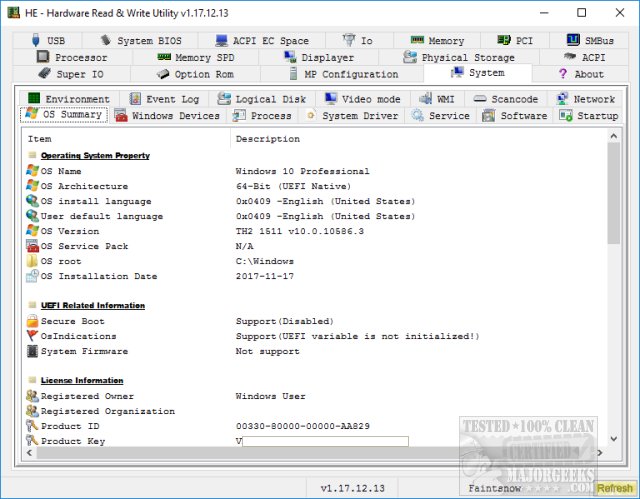Click the About question mark icon
This screenshot has width=640, height=499.
tap(563, 74)
